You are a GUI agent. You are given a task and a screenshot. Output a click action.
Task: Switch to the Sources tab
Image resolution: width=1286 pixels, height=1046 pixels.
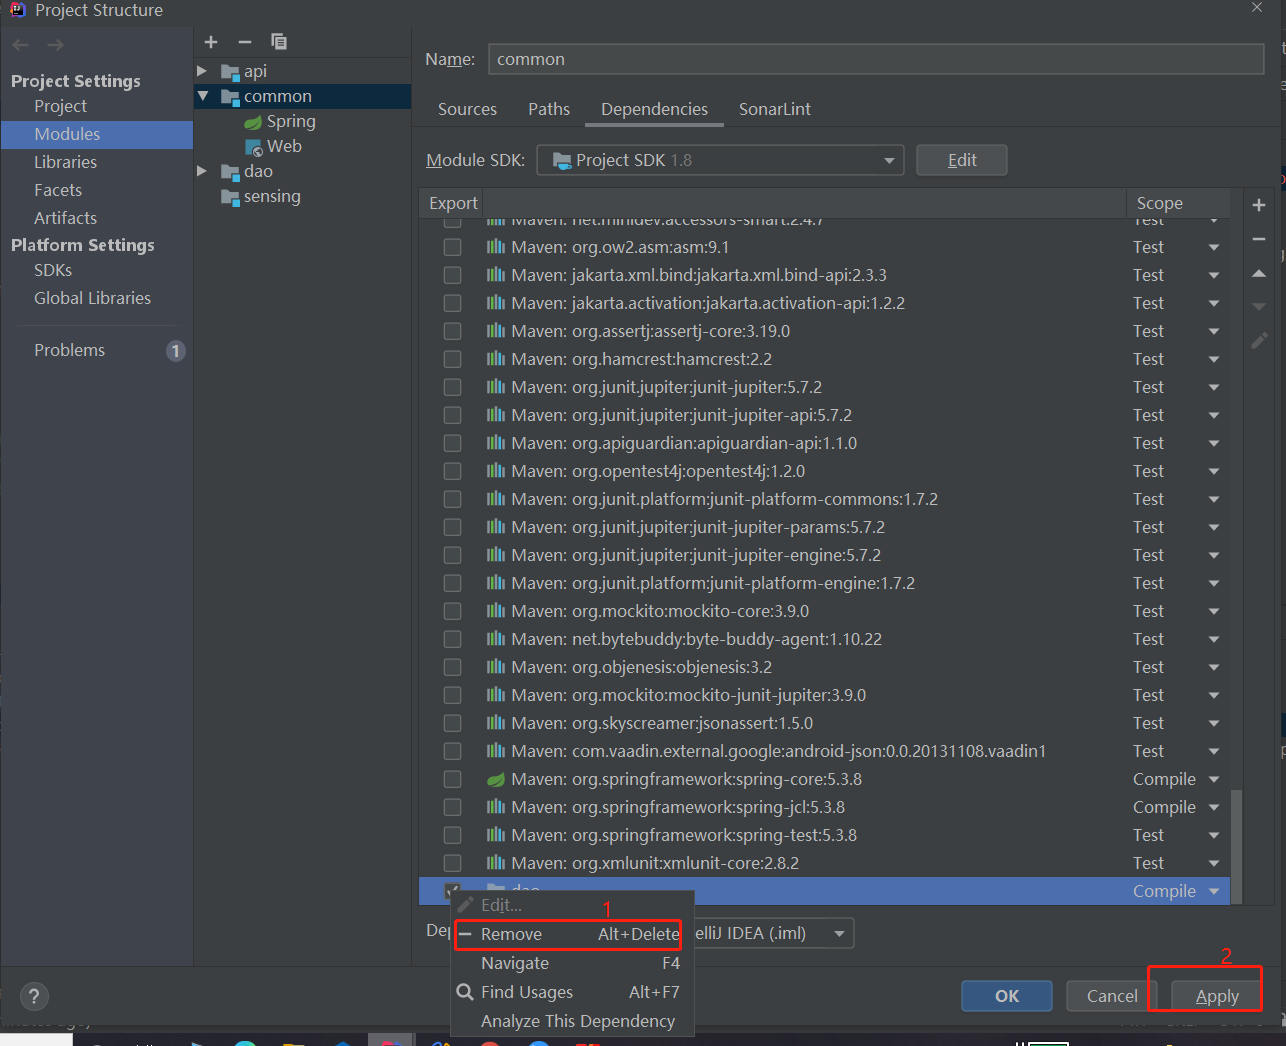click(467, 109)
